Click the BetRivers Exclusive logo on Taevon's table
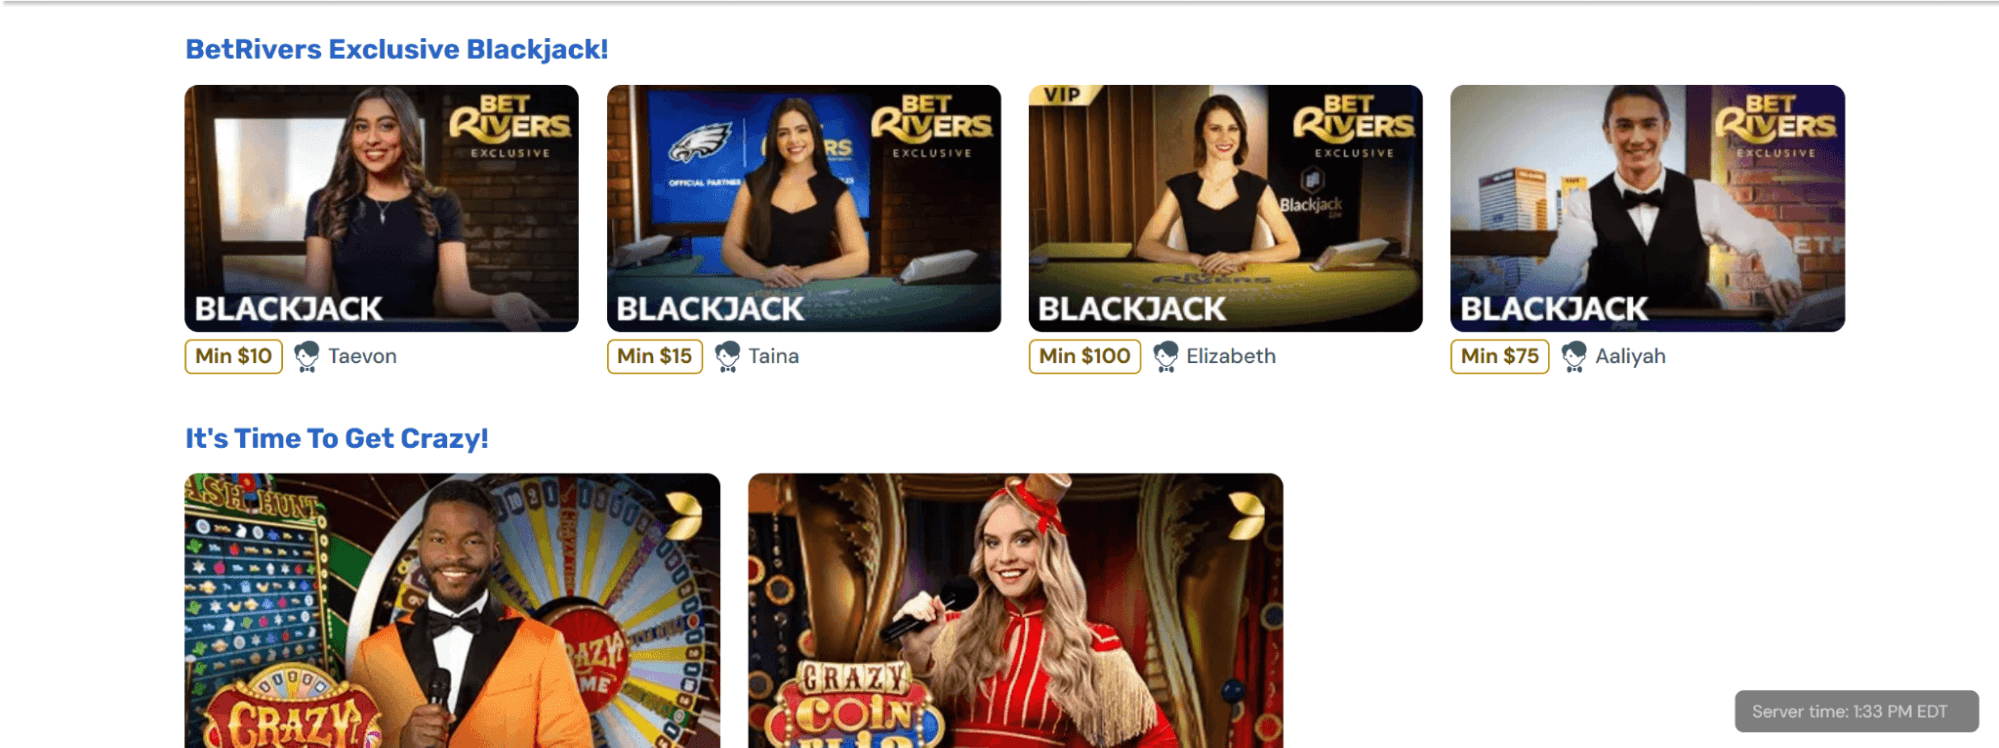This screenshot has height=748, width=1999. pos(510,127)
